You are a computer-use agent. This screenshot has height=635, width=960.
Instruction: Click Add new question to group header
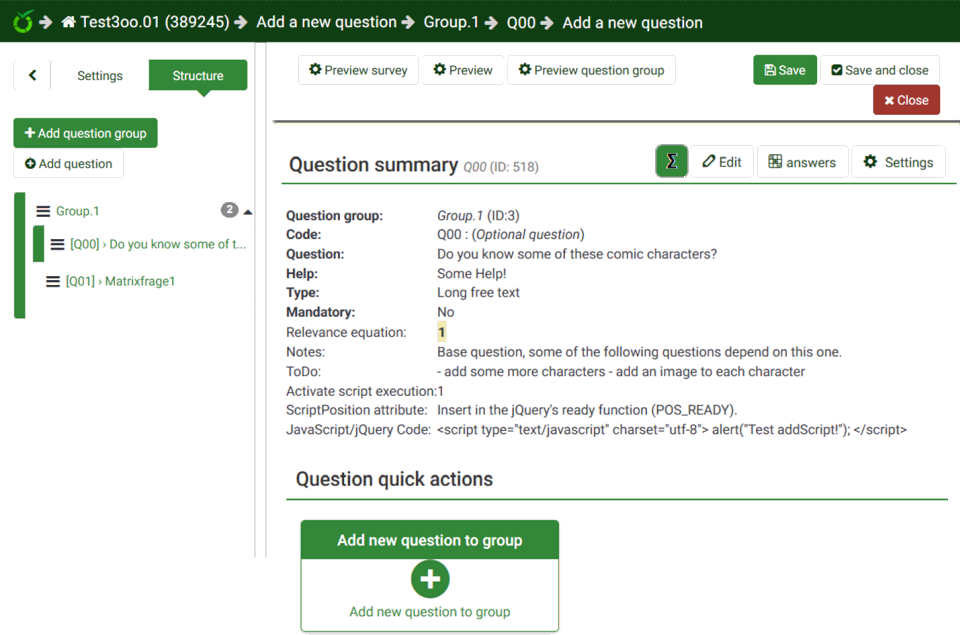coord(430,539)
